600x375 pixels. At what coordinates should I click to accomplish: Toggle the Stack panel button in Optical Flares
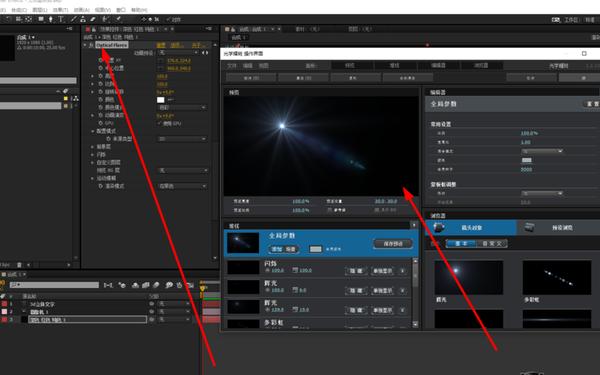[395, 65]
